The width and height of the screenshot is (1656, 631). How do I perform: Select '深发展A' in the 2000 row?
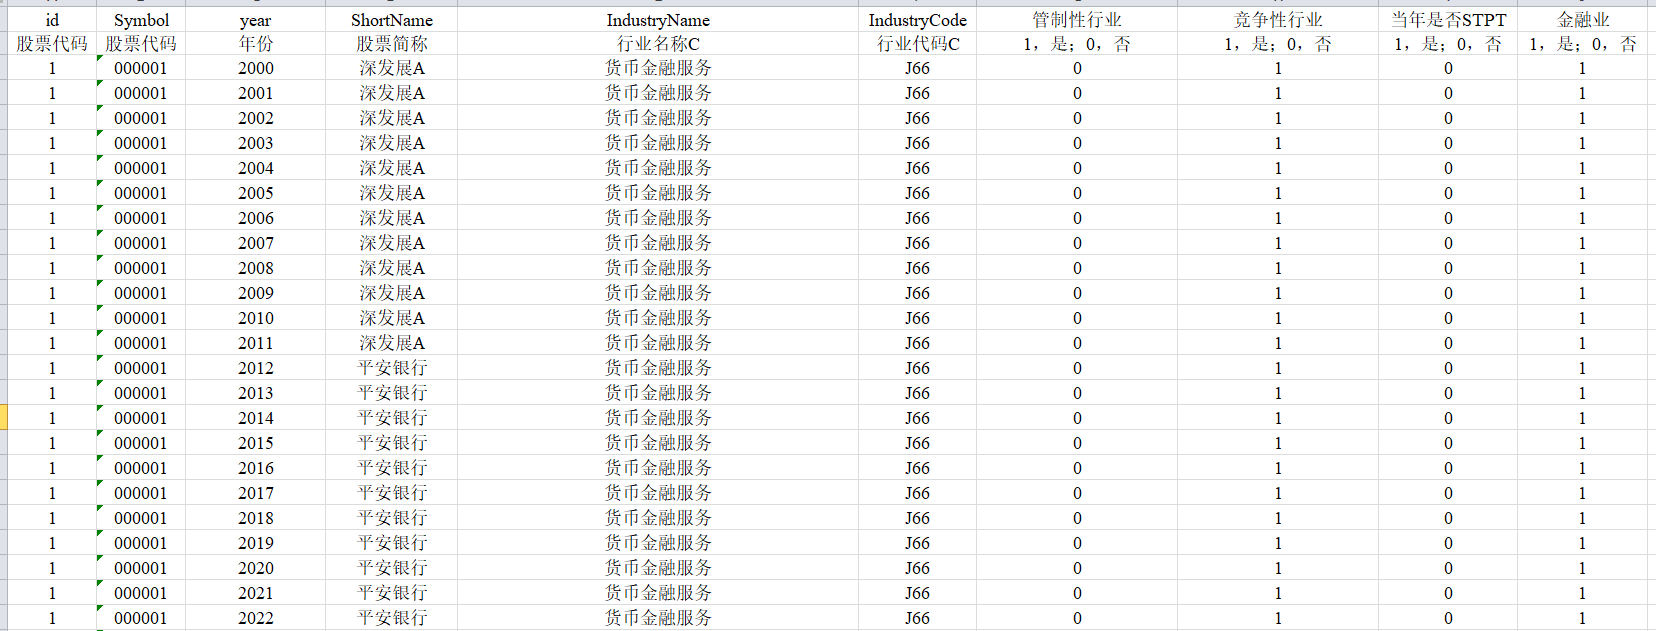[x=392, y=68]
